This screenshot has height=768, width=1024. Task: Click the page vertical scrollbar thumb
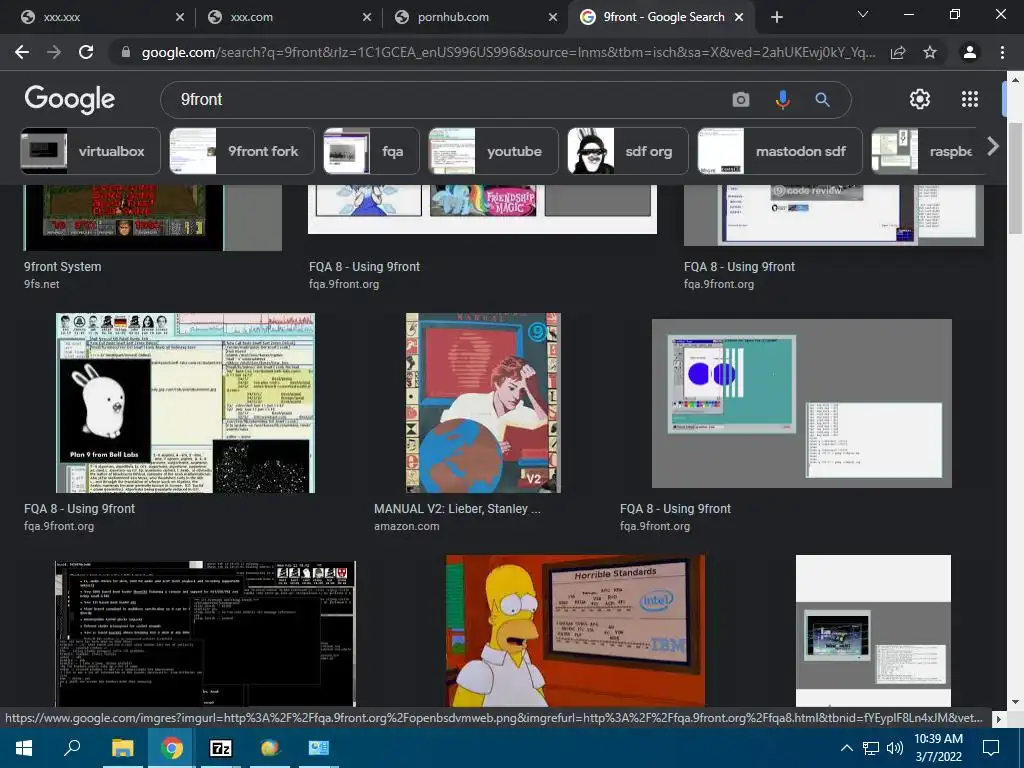pos(1015,176)
